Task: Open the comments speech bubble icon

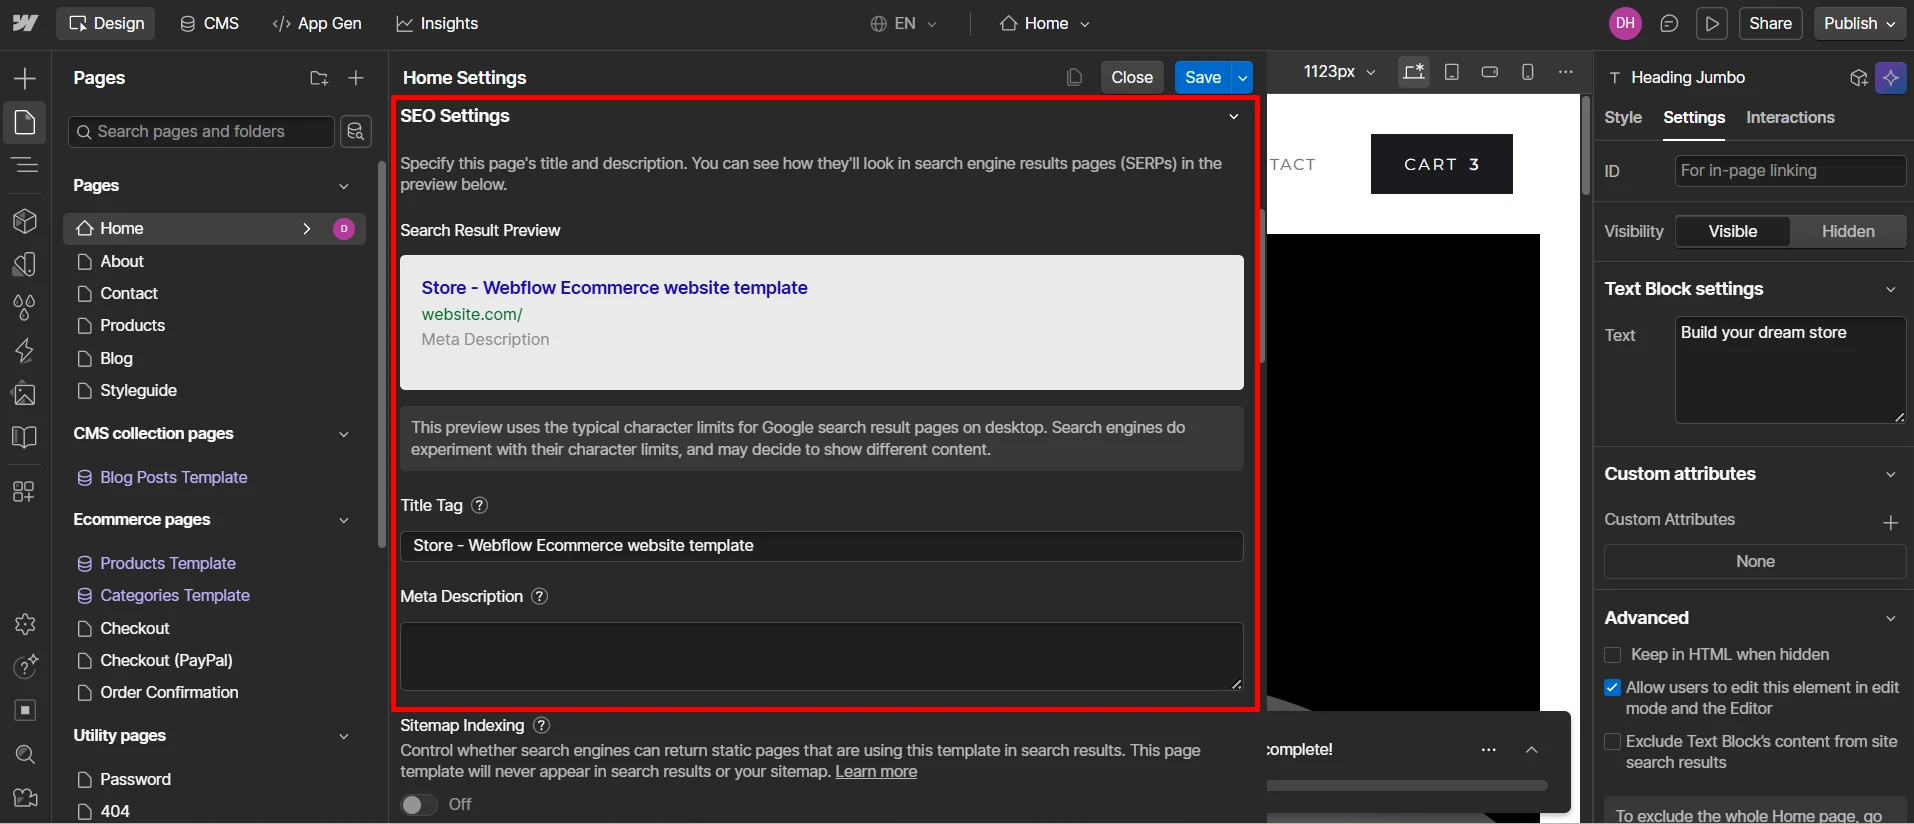Action: tap(1669, 23)
